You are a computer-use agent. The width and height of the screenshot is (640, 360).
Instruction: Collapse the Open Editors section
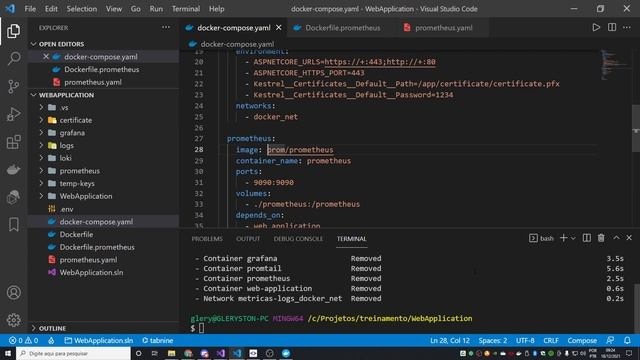pos(33,44)
